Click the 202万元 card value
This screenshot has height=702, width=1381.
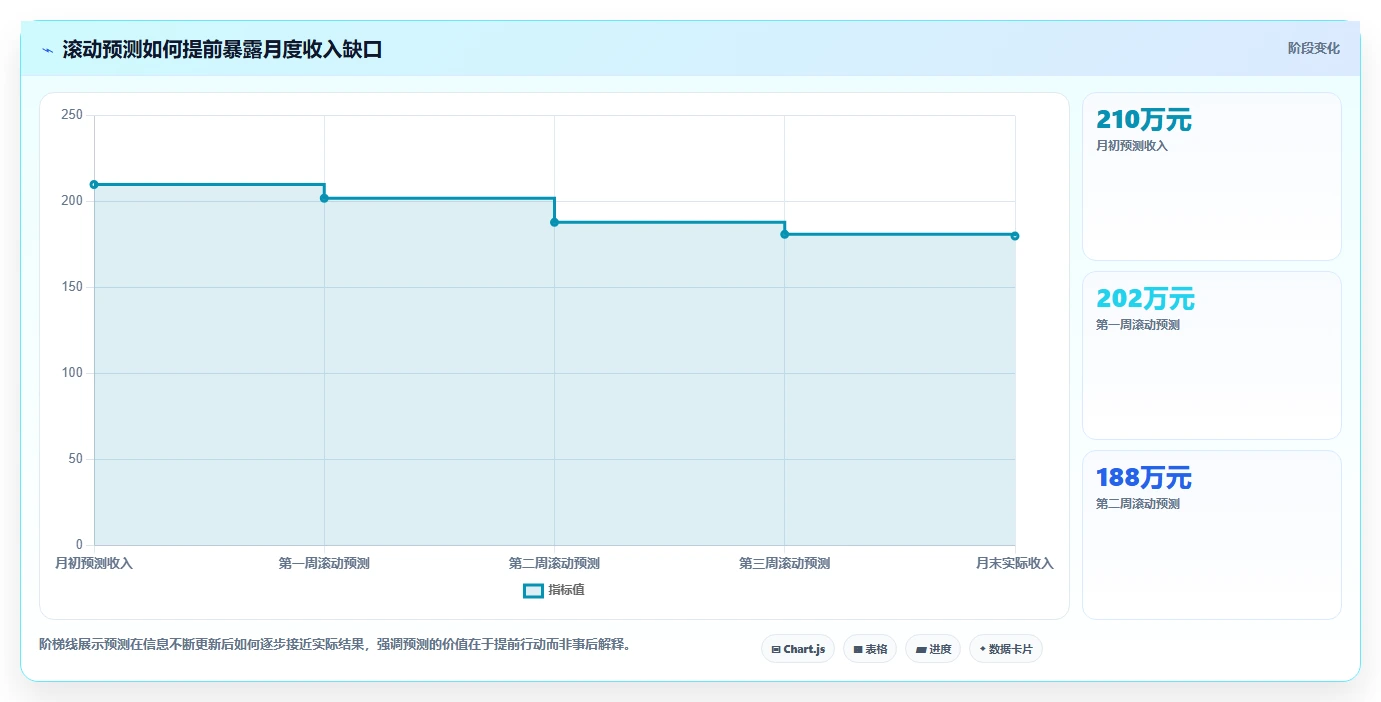tap(1145, 299)
